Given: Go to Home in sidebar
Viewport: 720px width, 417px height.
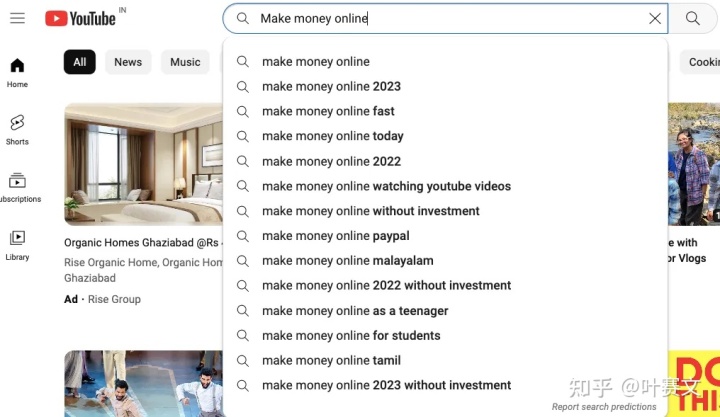Looking at the screenshot, I should coord(17,72).
